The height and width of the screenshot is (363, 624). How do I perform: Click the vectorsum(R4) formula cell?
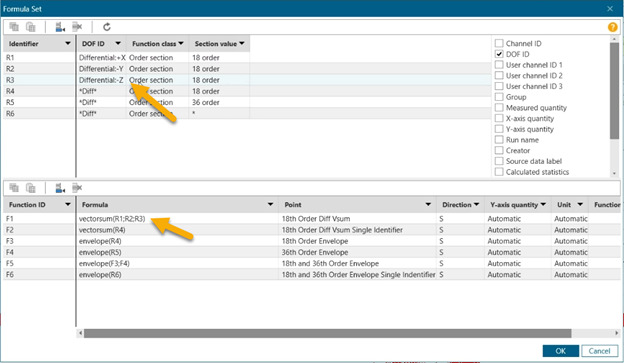point(177,230)
